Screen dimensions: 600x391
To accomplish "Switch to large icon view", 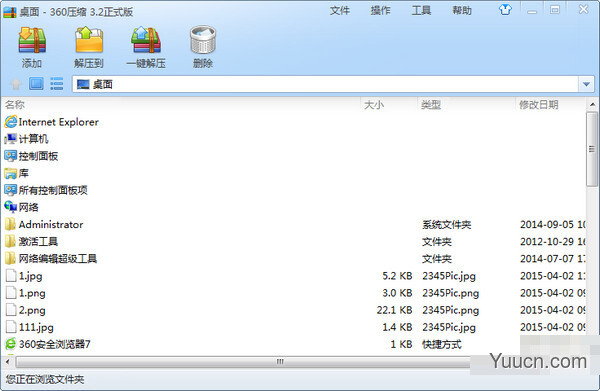I will pos(36,84).
